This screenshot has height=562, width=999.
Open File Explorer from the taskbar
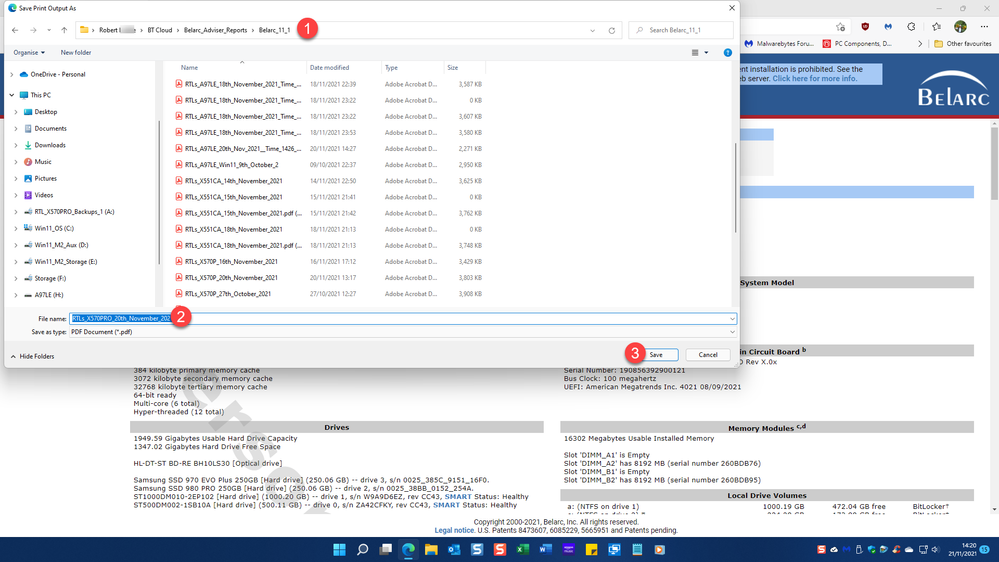[x=431, y=549]
